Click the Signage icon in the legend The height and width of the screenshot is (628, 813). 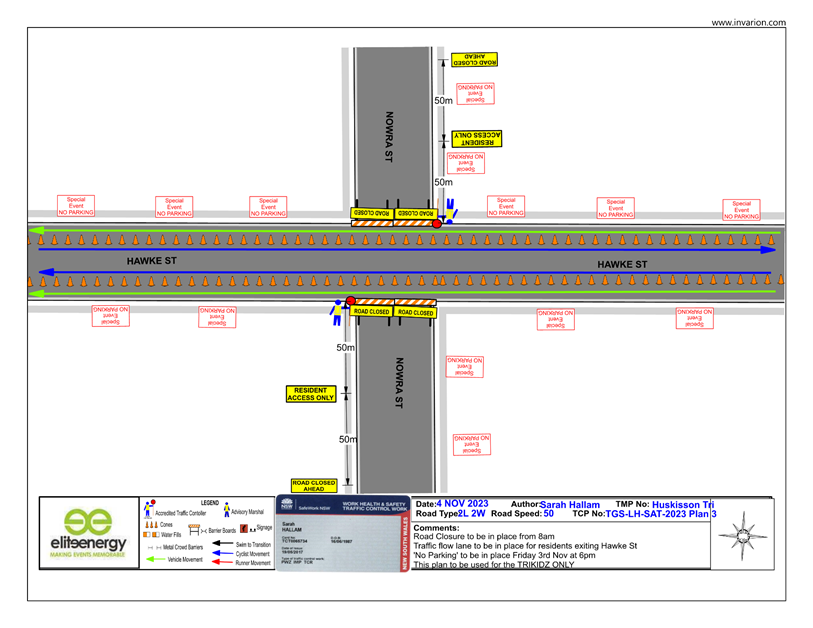(x=243, y=528)
